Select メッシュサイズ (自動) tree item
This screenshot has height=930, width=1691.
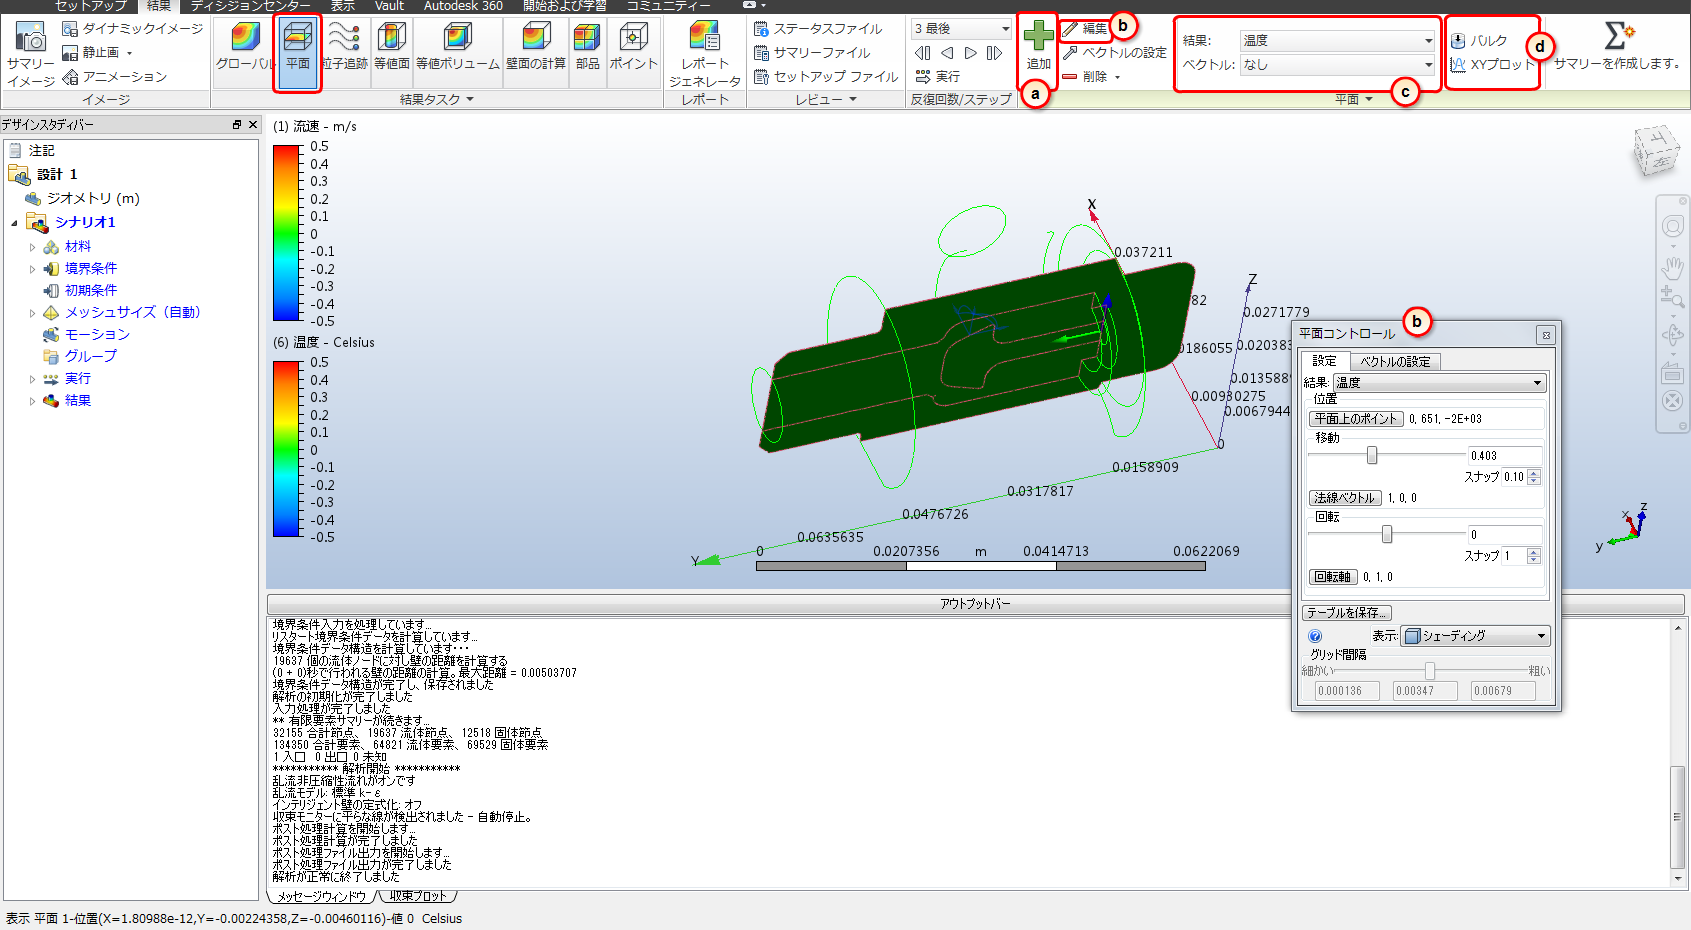click(x=132, y=313)
